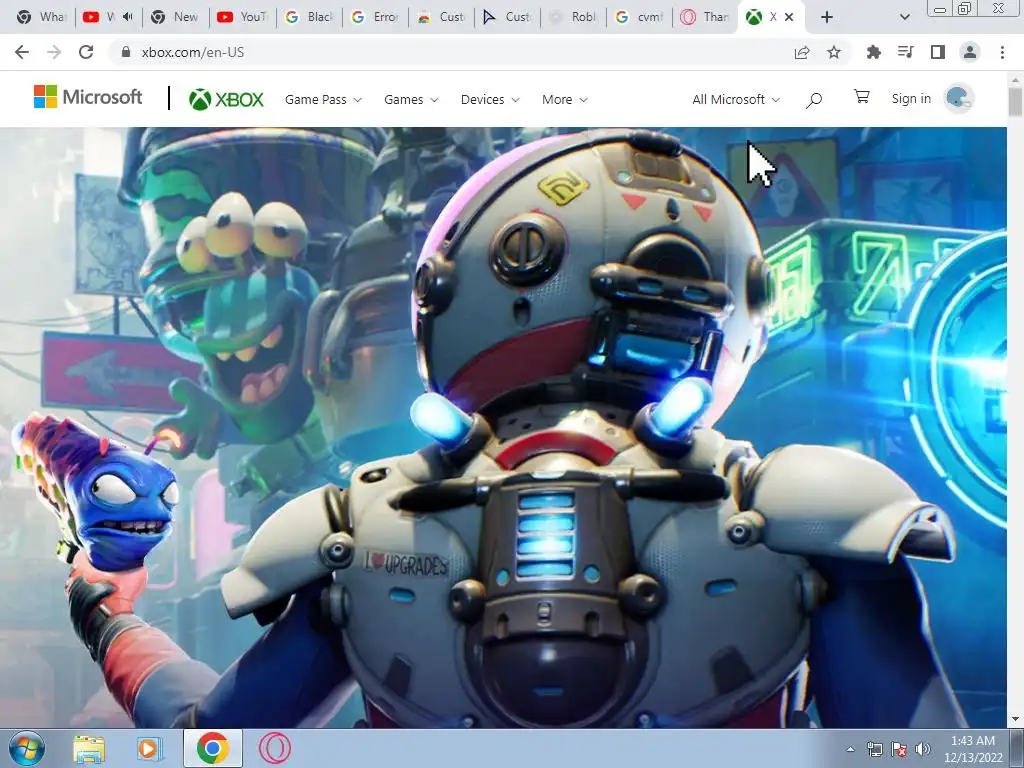Switch to the 'New' tab
This screenshot has height=768, width=1024.
(175, 17)
